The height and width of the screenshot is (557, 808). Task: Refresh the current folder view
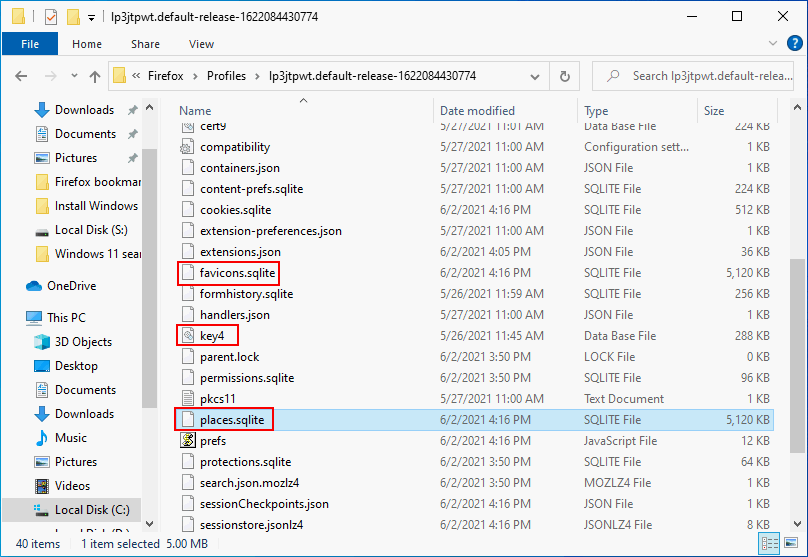565,76
